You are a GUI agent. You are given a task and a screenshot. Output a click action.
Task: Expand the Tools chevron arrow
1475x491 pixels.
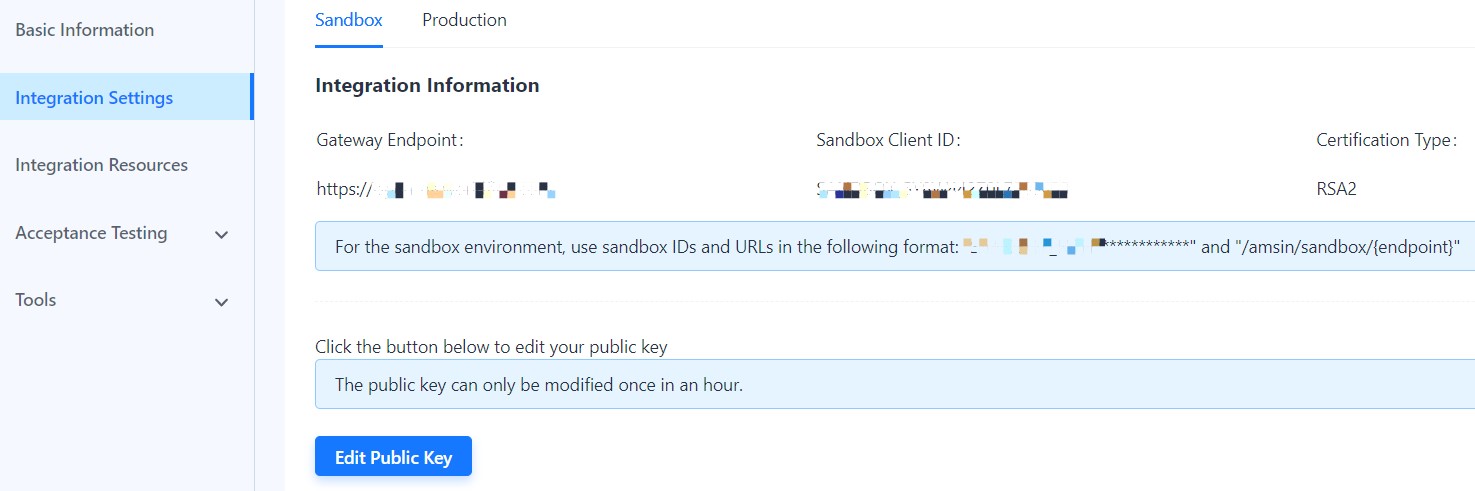(x=222, y=302)
